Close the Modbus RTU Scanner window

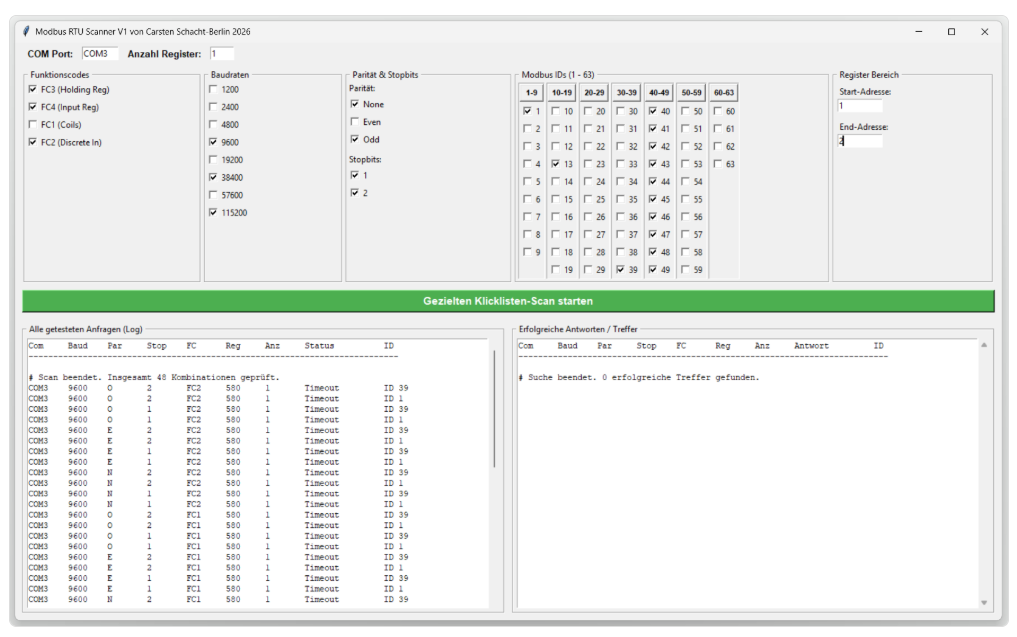(985, 31)
